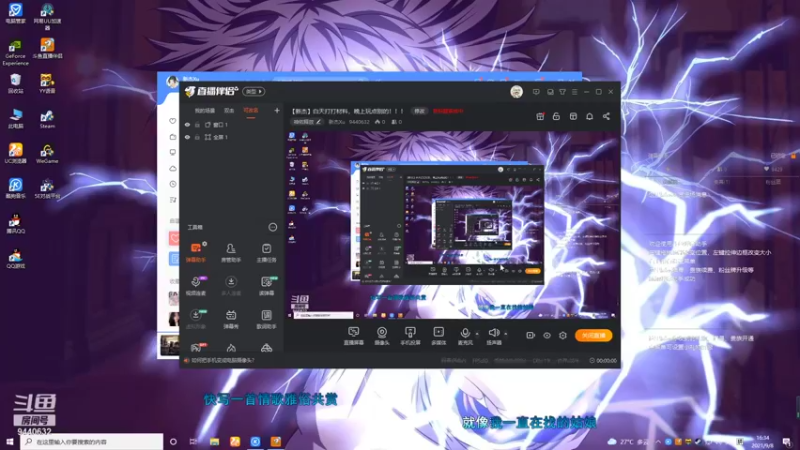Click the streamer avatar in the title bar
Viewport: 800px width, 450px height.
click(x=516, y=92)
